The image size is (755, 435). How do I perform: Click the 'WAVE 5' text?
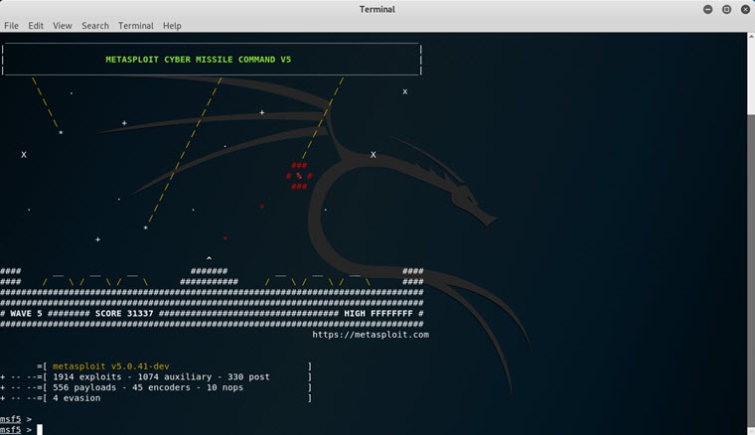pos(26,313)
